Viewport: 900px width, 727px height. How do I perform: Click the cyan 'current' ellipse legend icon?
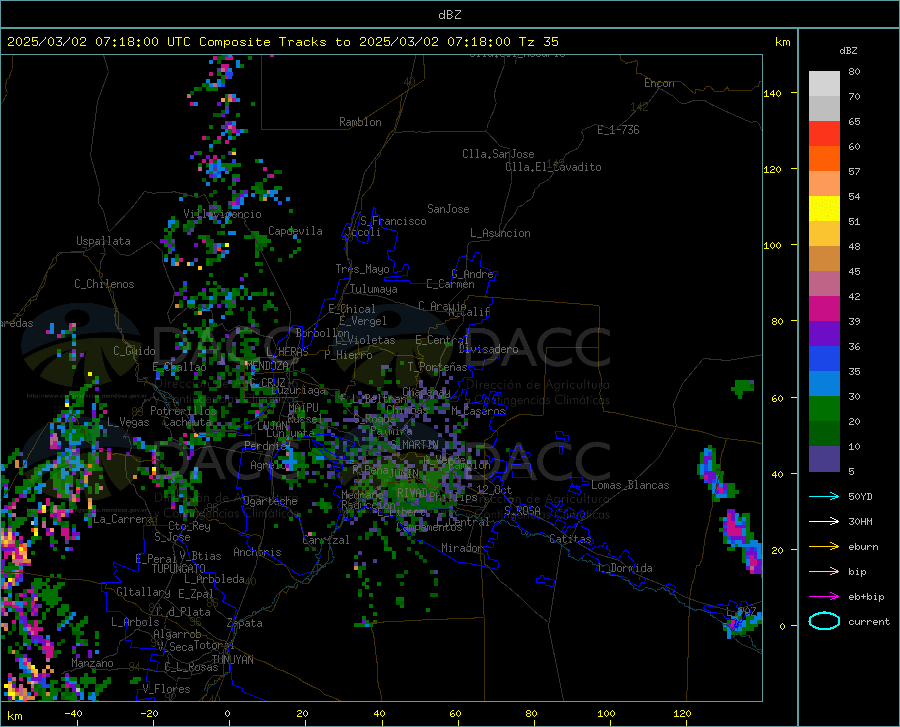824,621
